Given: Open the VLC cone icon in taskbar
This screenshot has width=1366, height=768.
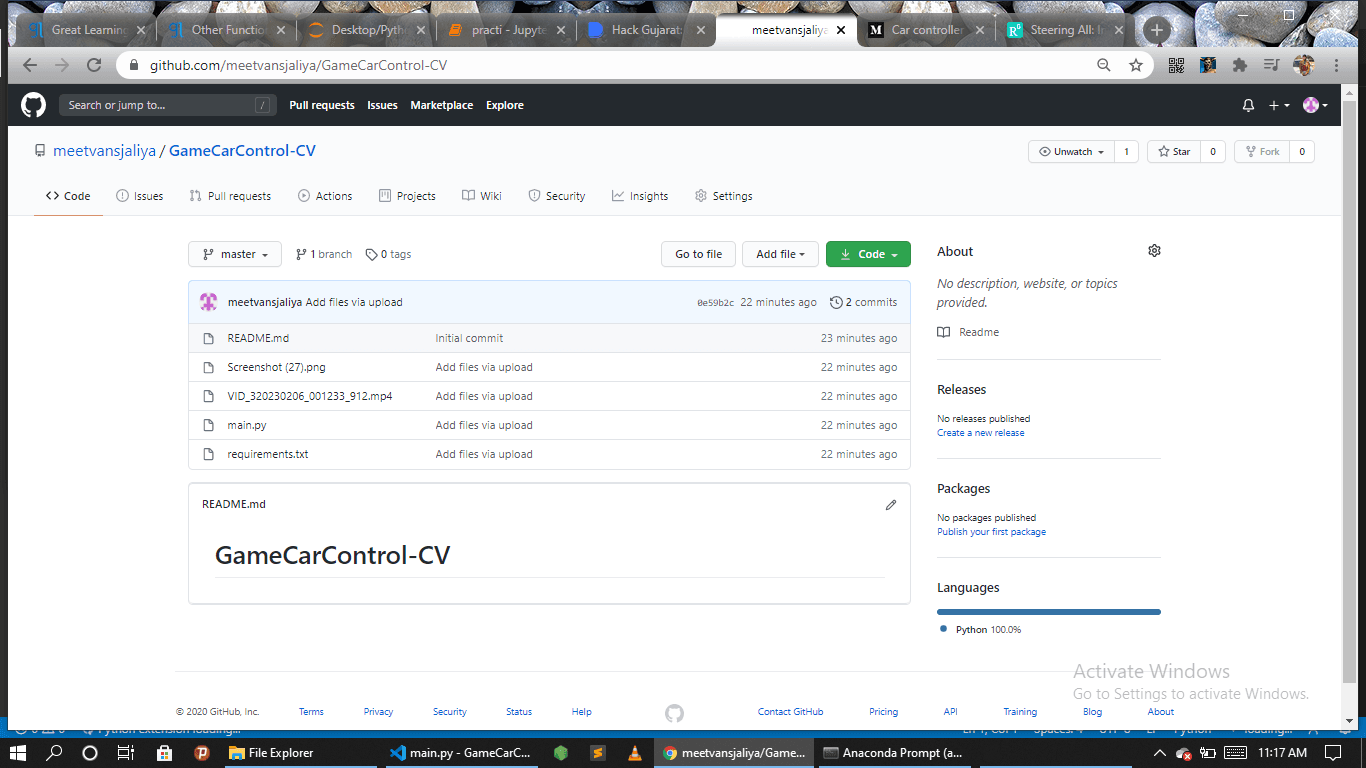Looking at the screenshot, I should 633,752.
